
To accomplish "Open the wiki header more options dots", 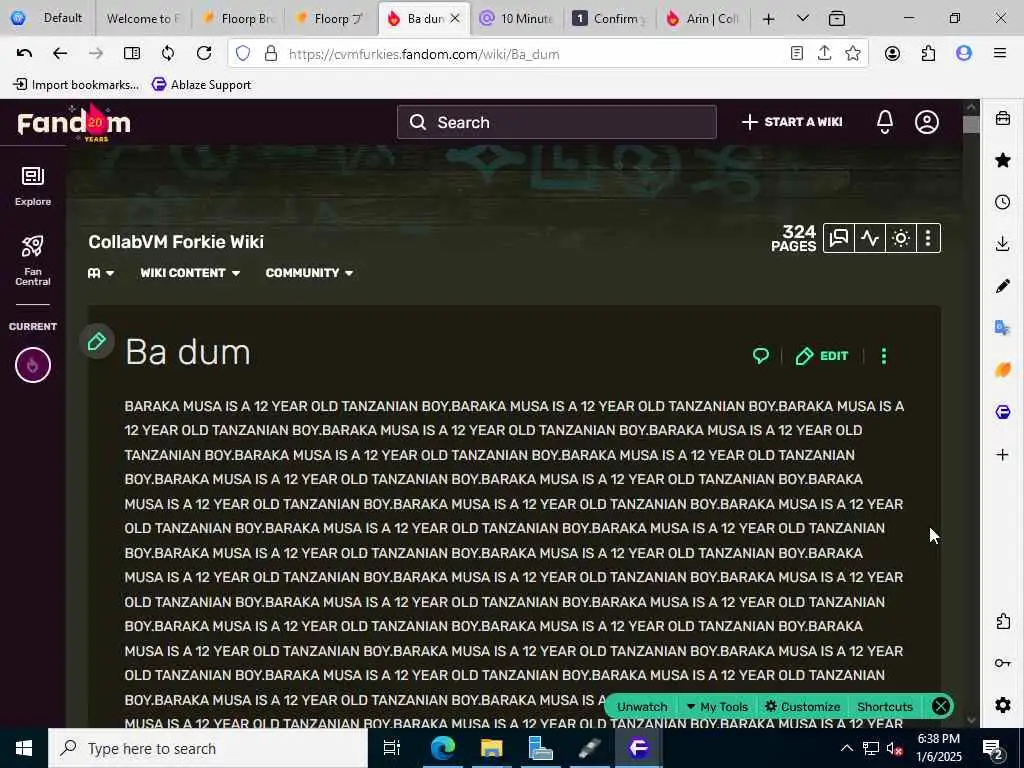I will point(928,238).
